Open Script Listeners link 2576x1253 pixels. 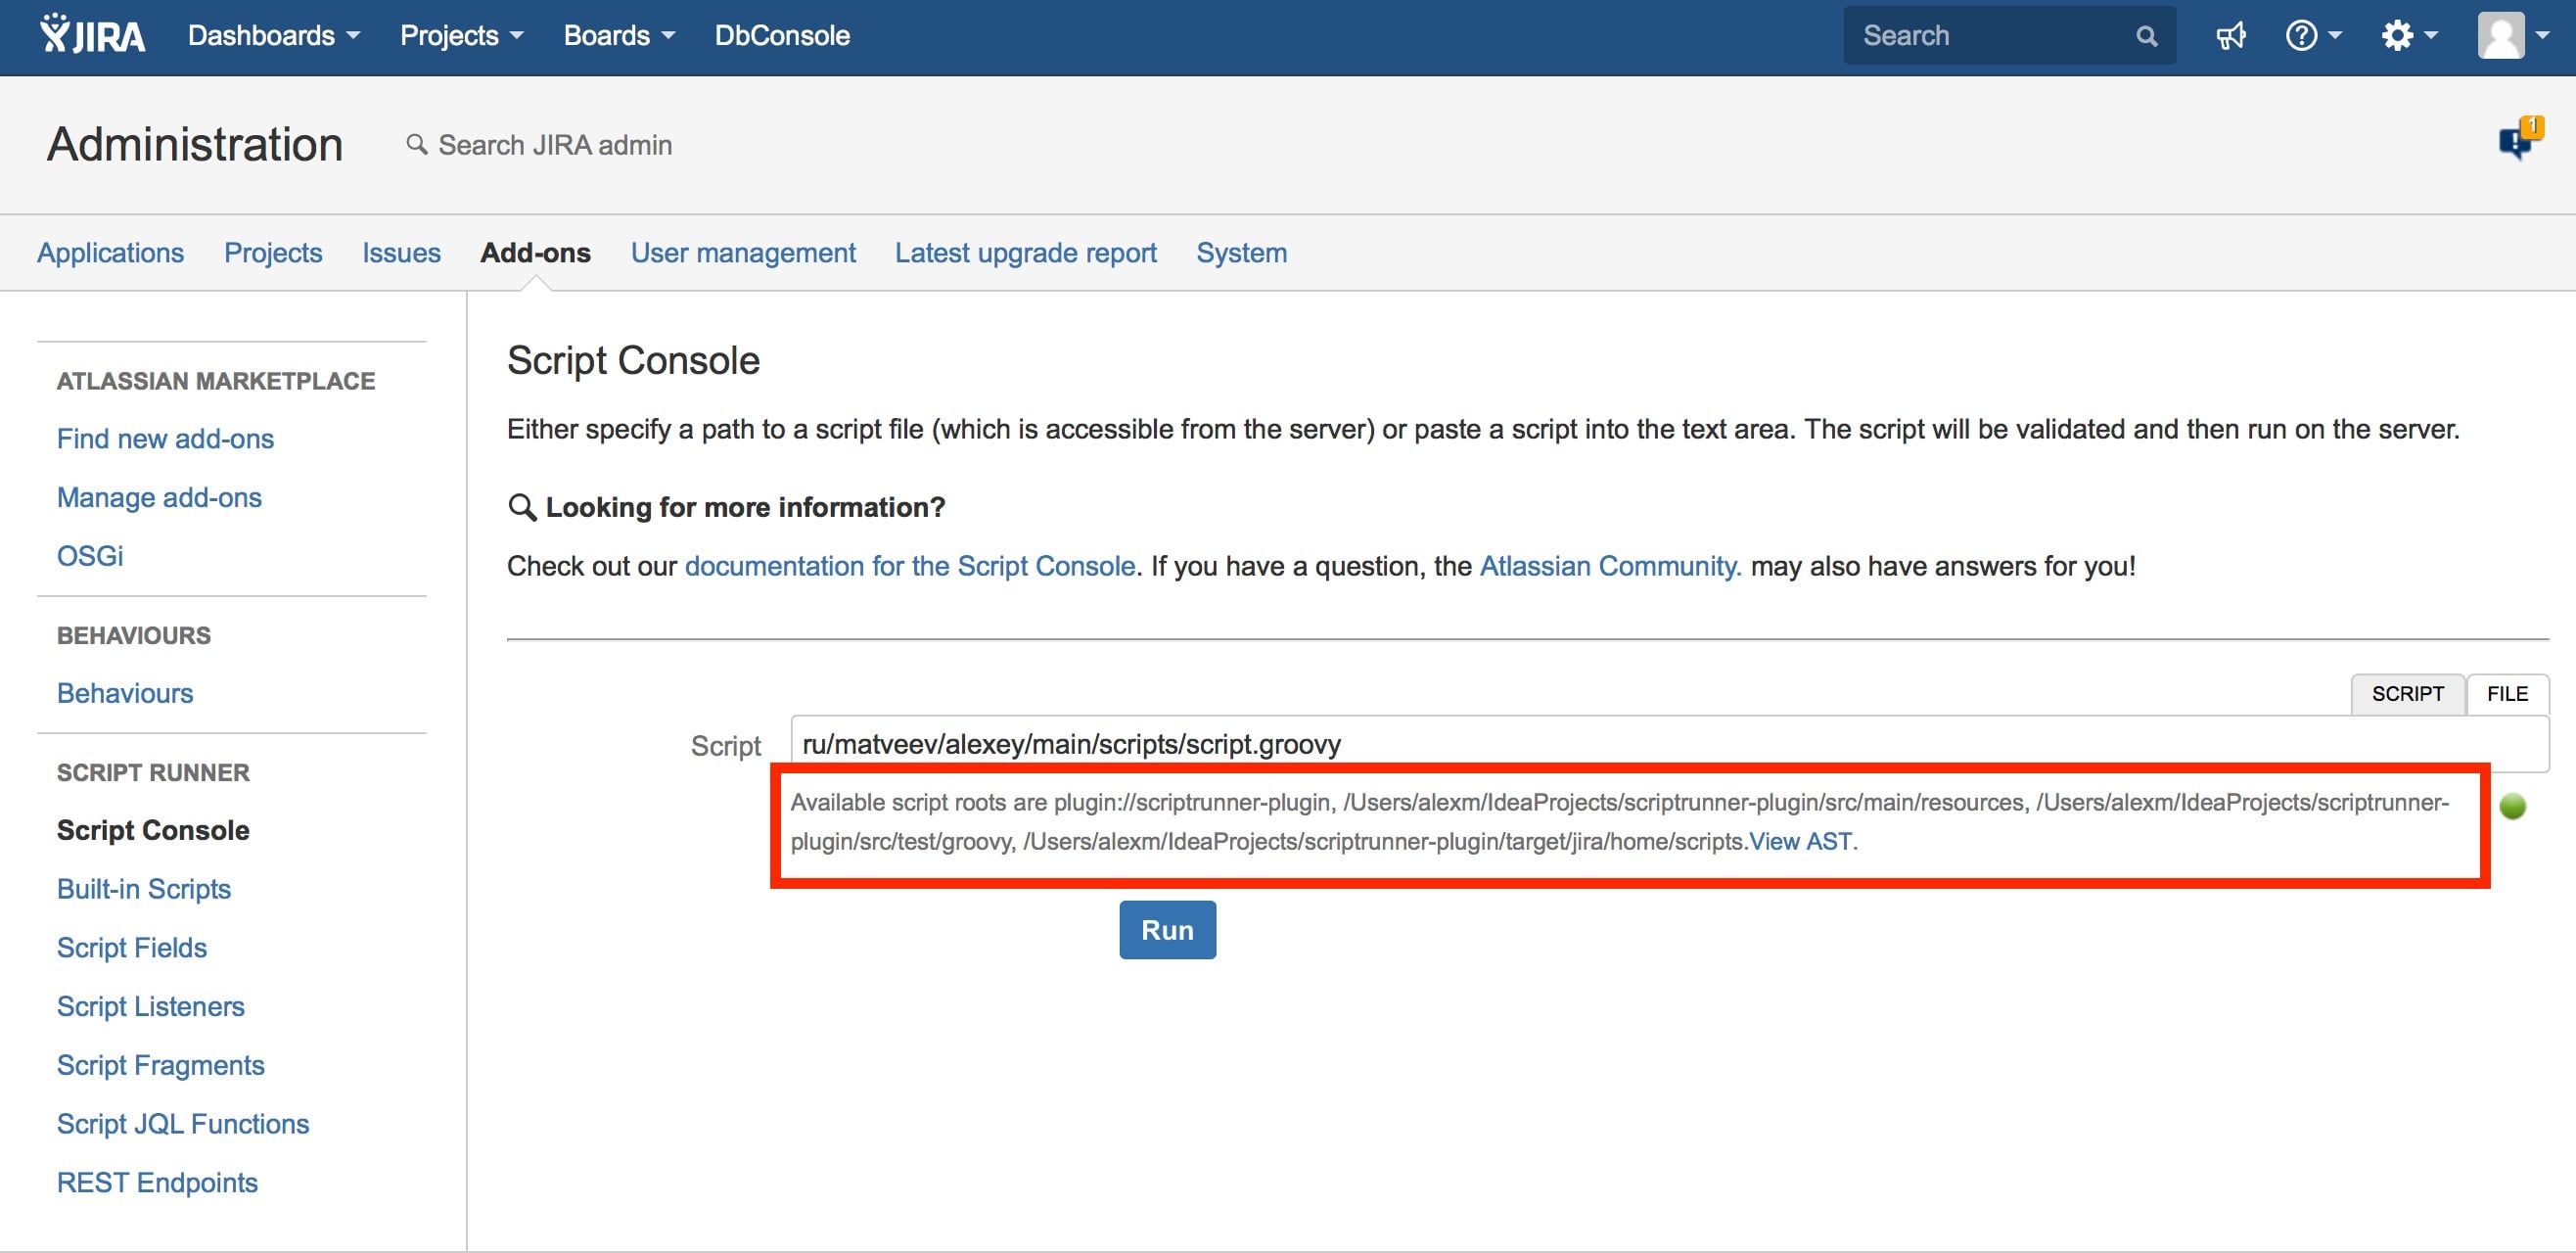click(151, 1007)
